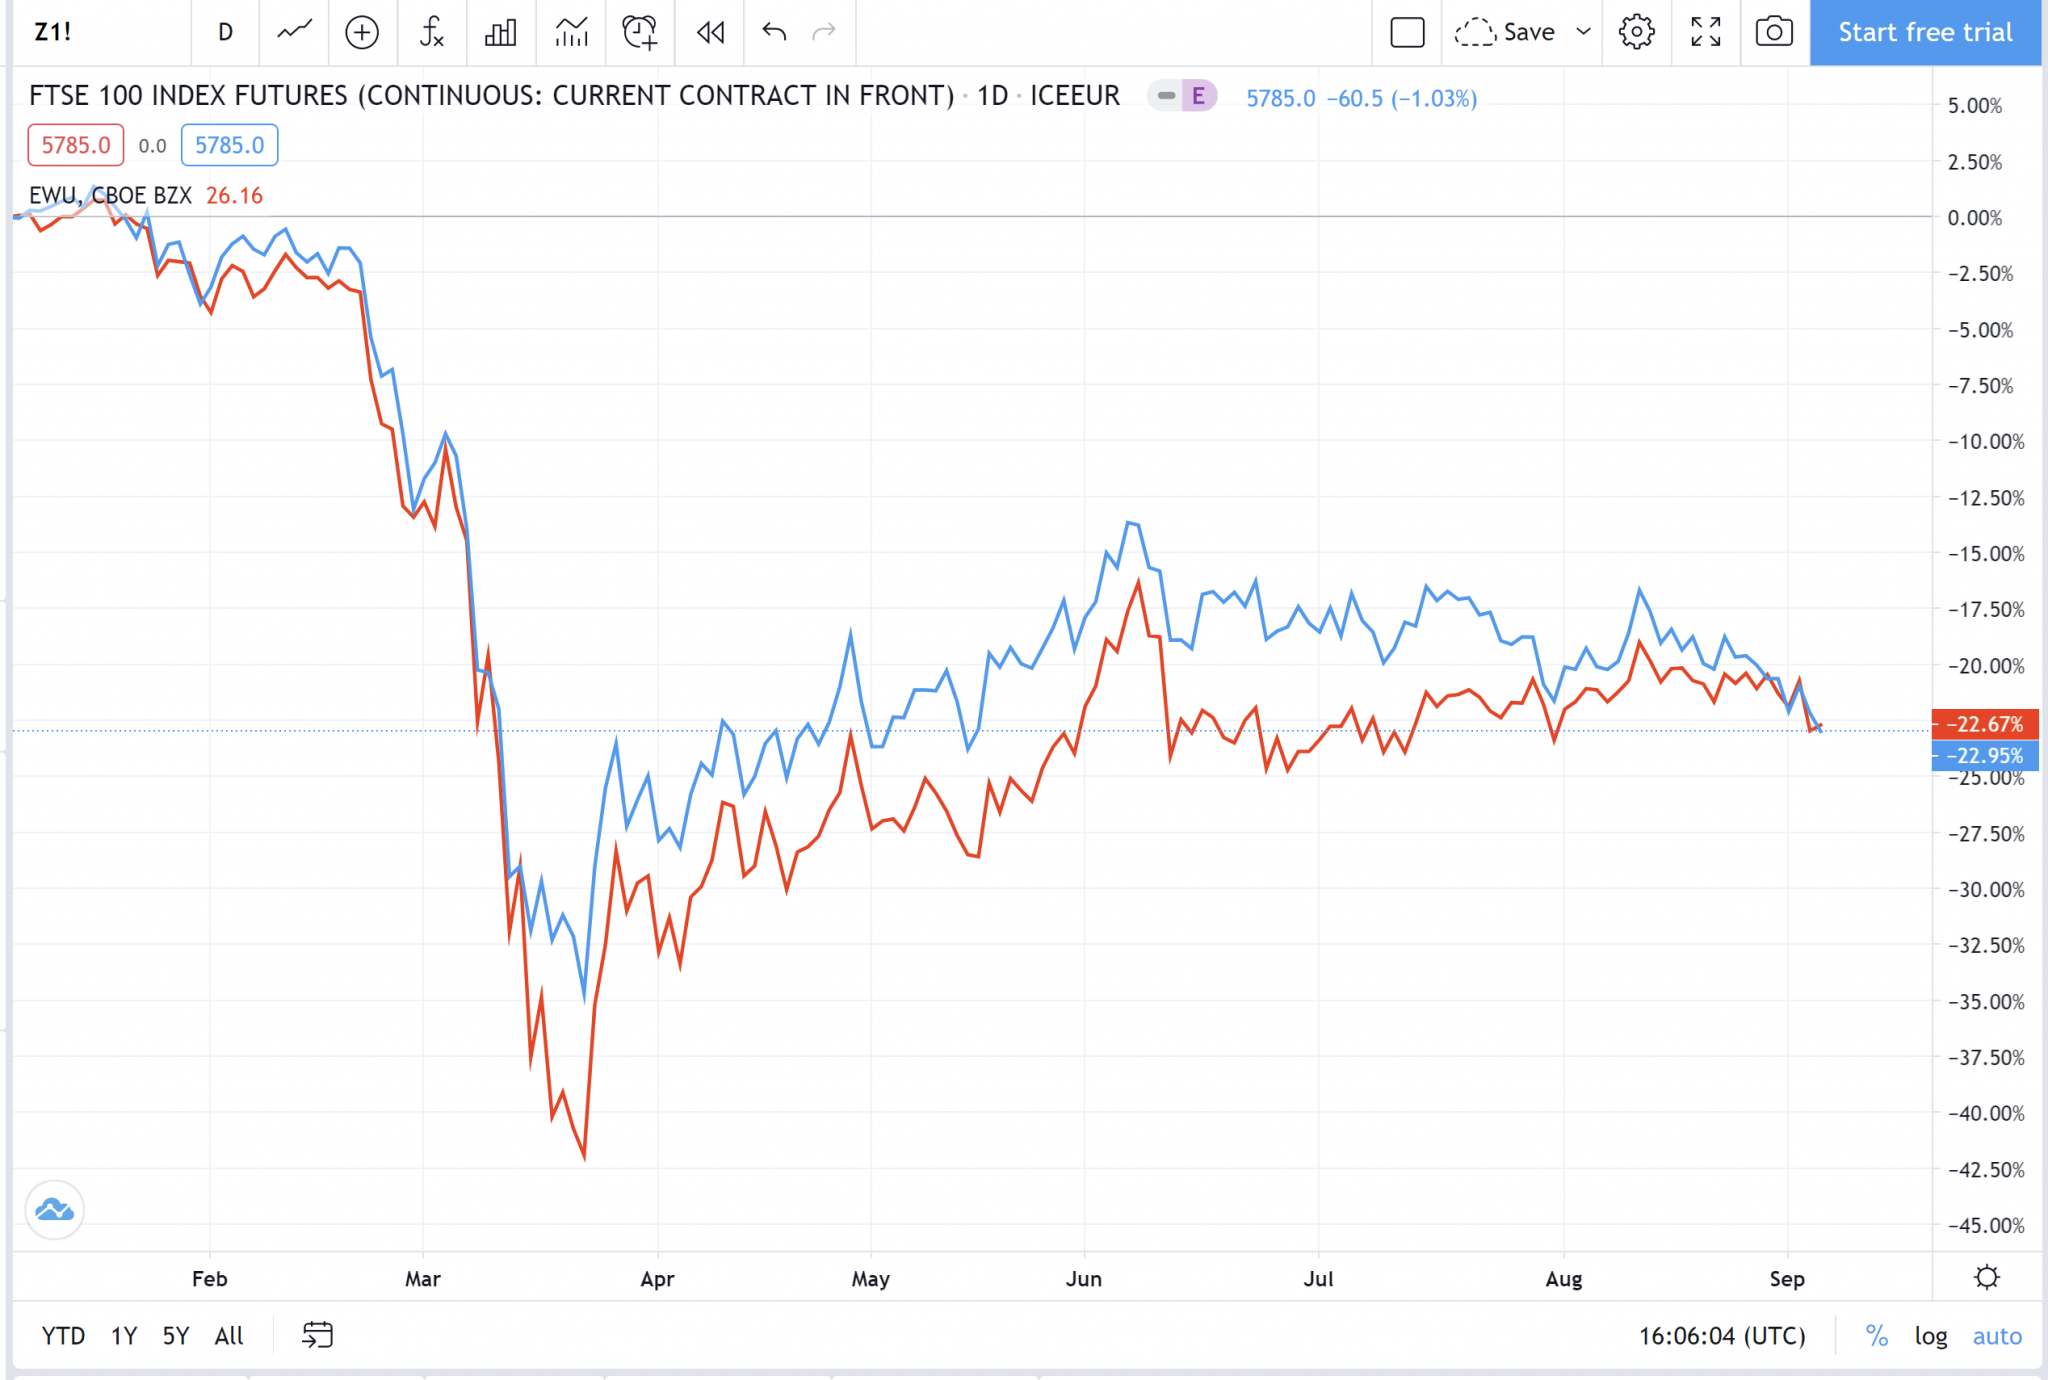Switch price scale to log mode

[1931, 1335]
